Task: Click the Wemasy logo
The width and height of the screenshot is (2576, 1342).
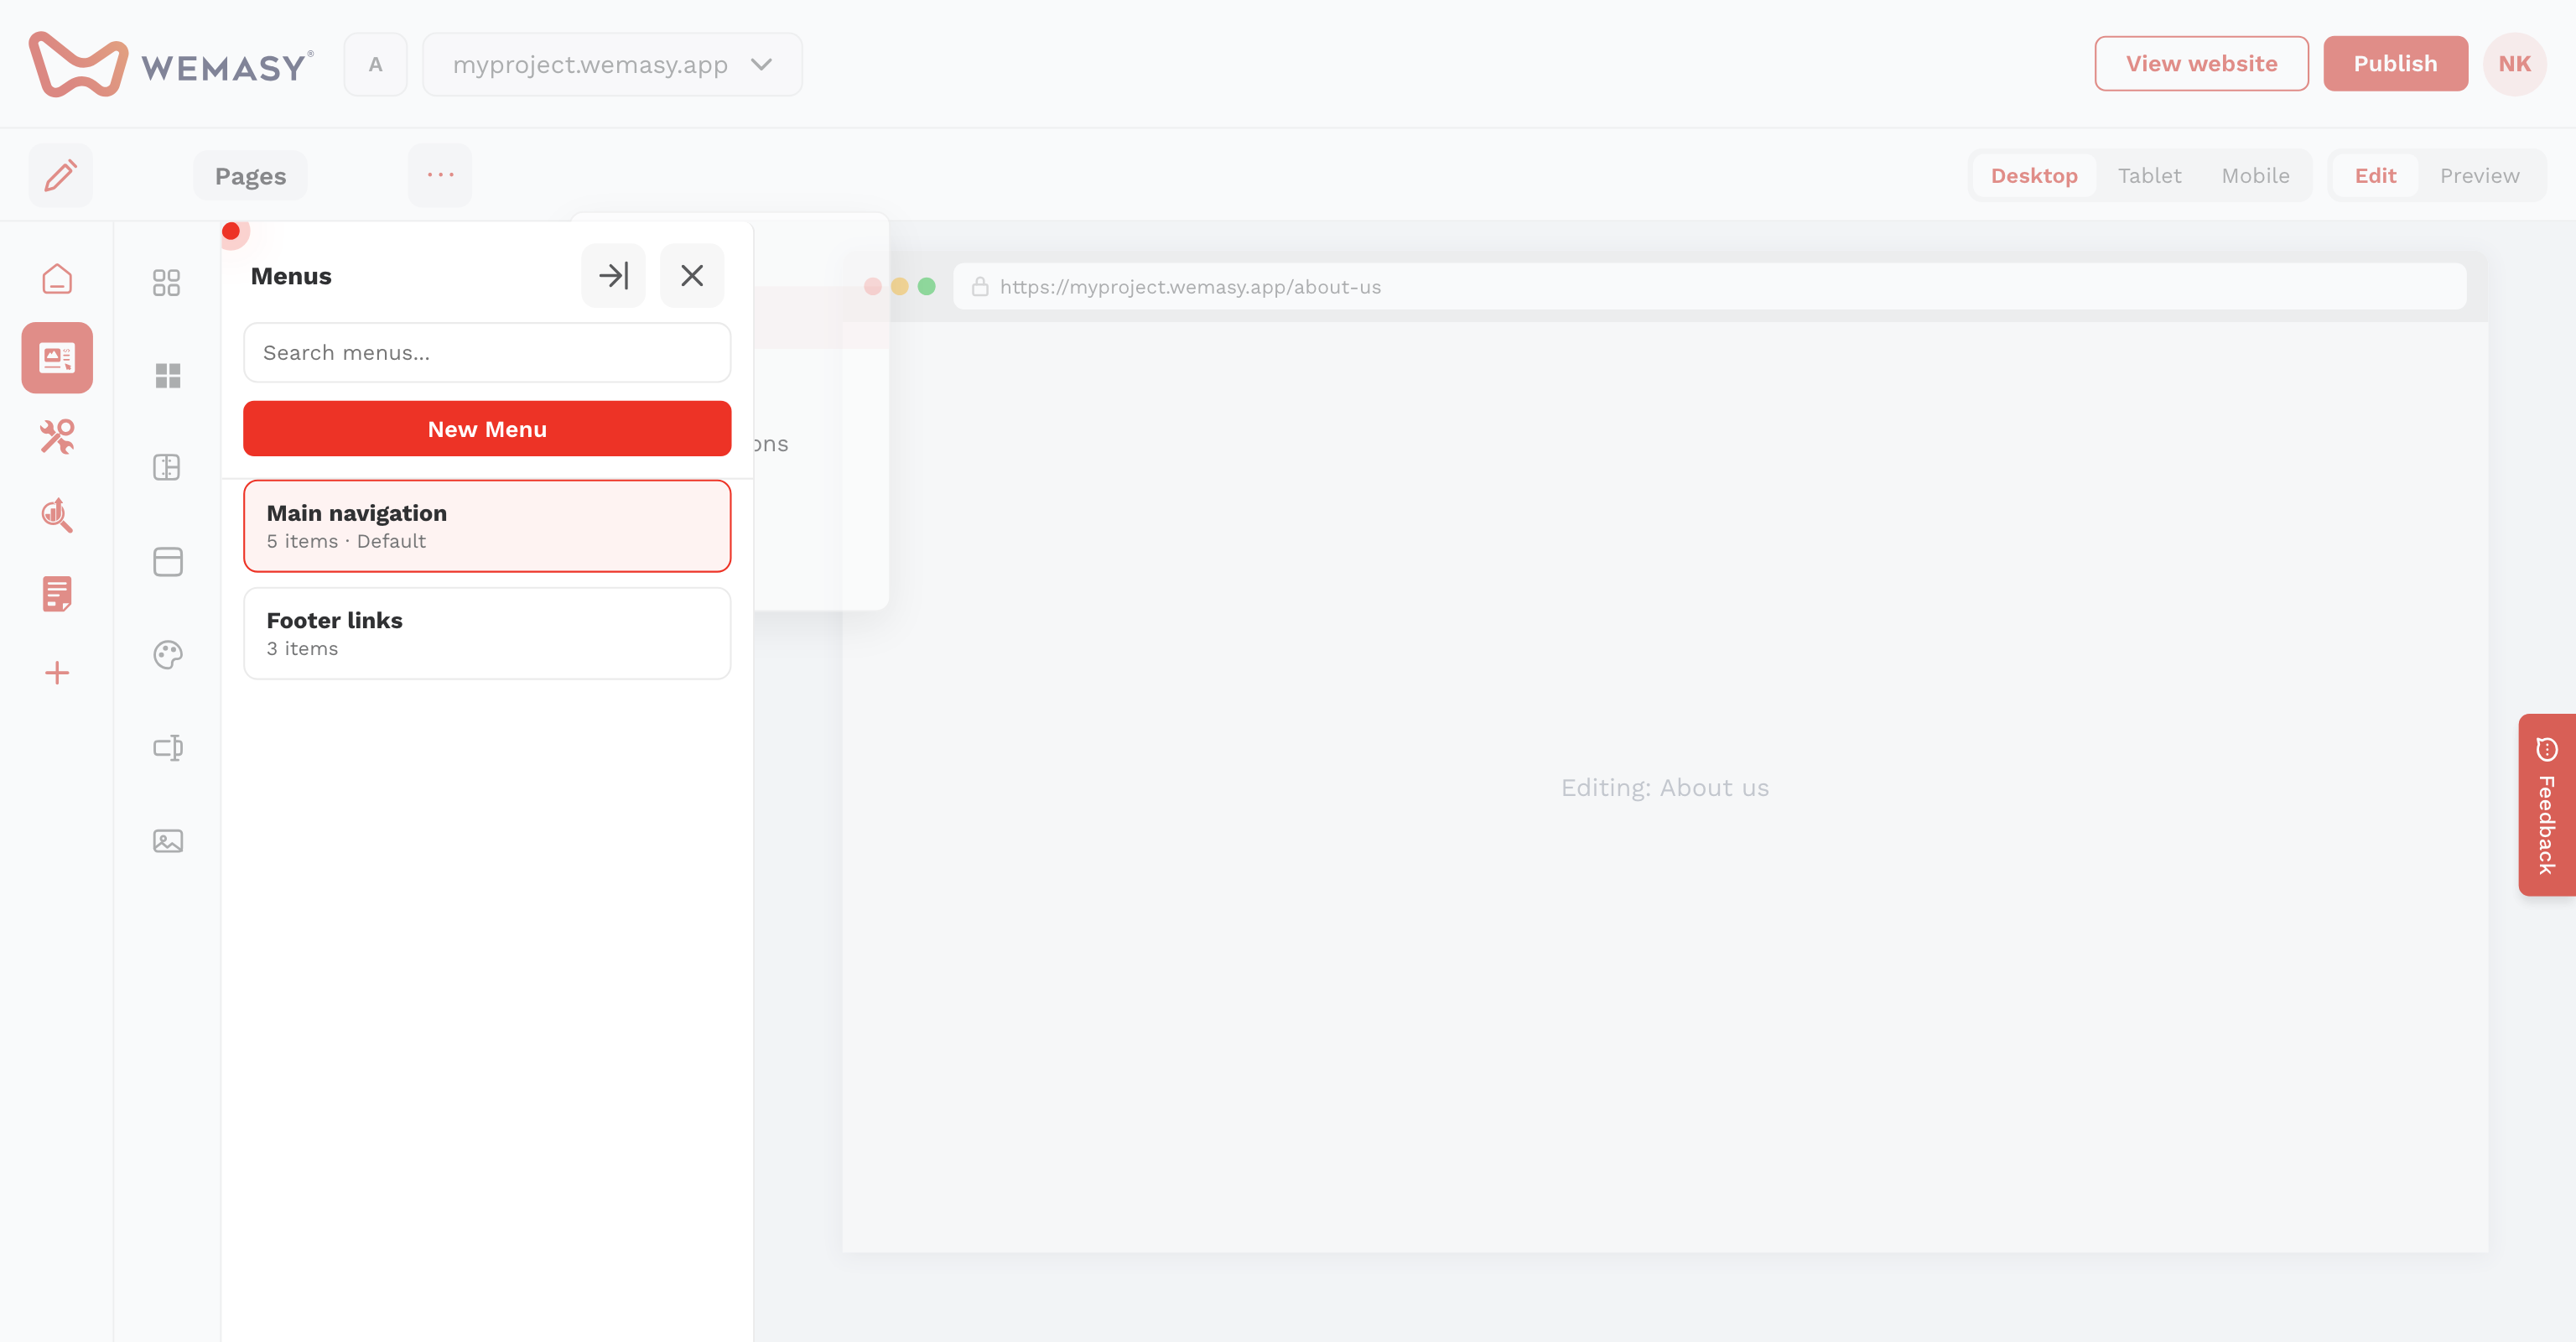Action: coord(171,64)
